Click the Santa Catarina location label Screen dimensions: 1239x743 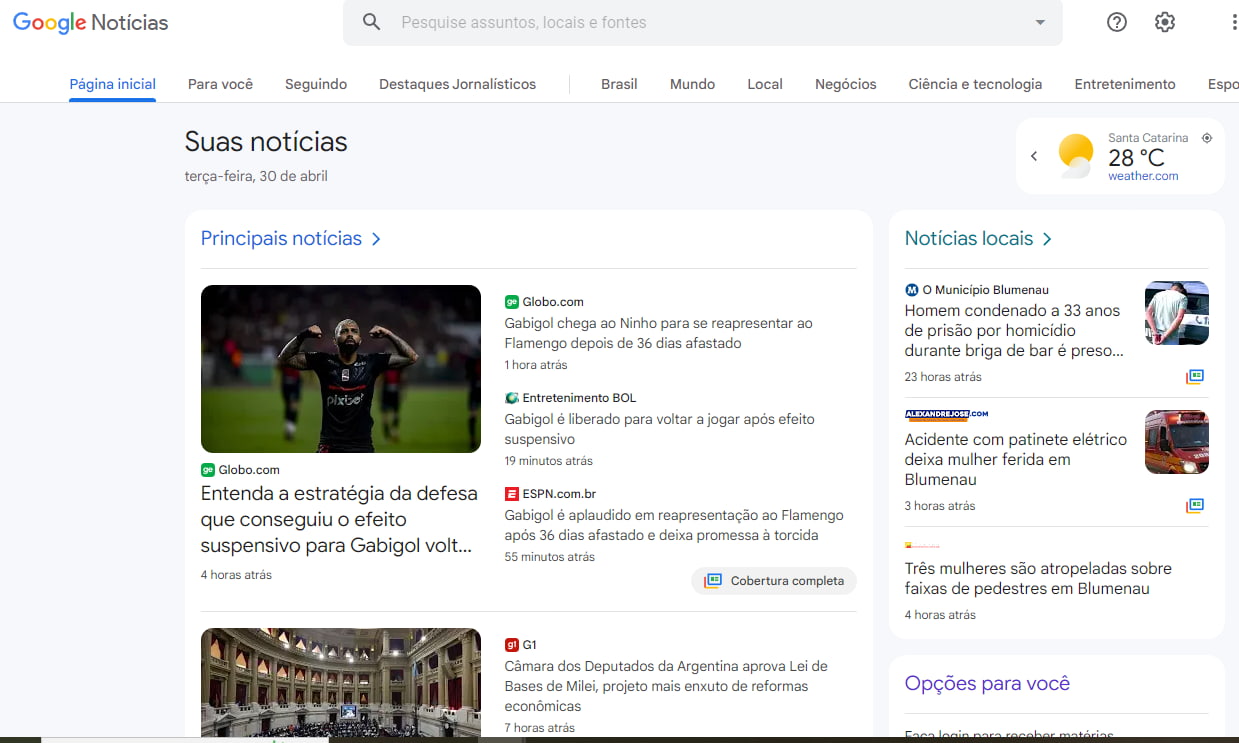coord(1148,138)
